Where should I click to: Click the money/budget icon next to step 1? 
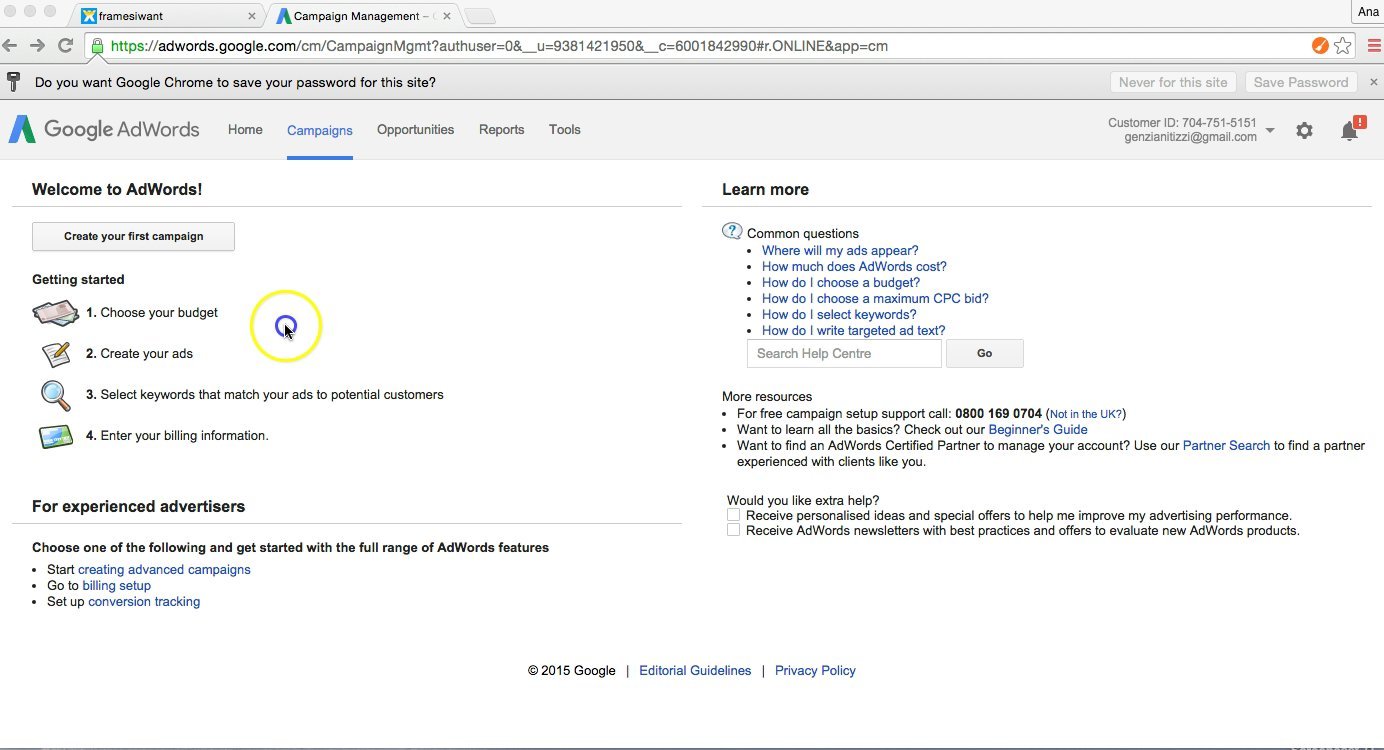[55, 312]
